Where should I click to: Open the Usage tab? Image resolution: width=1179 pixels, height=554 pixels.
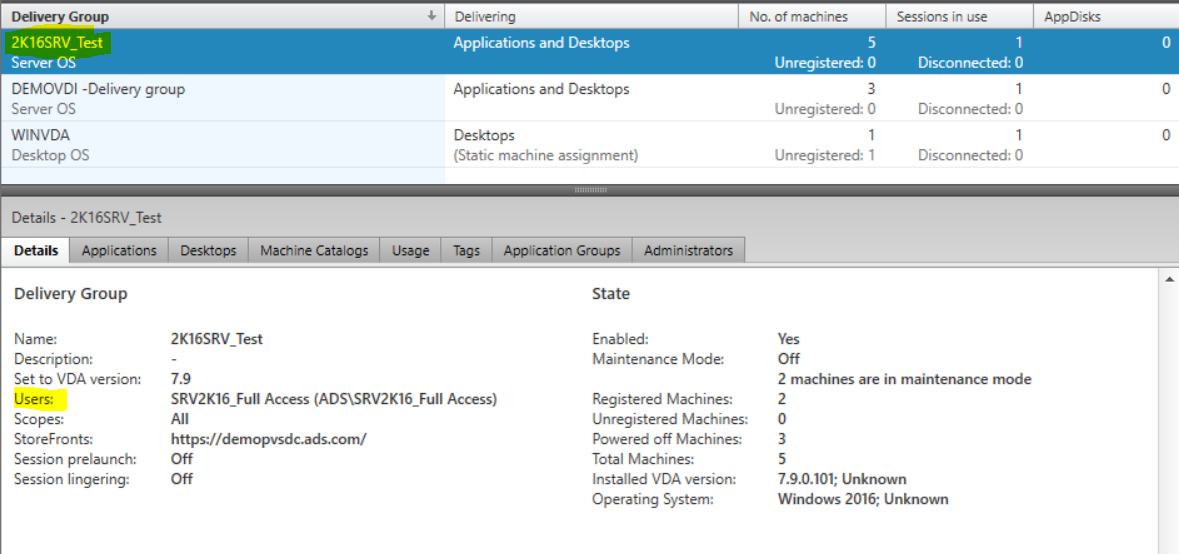point(411,250)
